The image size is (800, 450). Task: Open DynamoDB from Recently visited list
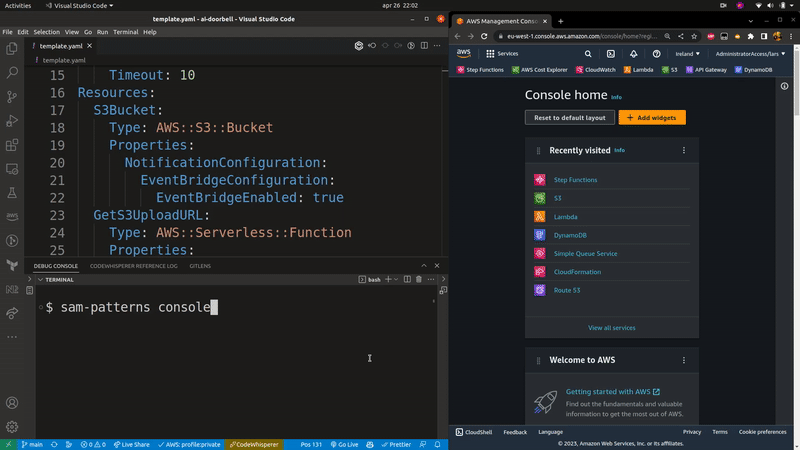570,235
